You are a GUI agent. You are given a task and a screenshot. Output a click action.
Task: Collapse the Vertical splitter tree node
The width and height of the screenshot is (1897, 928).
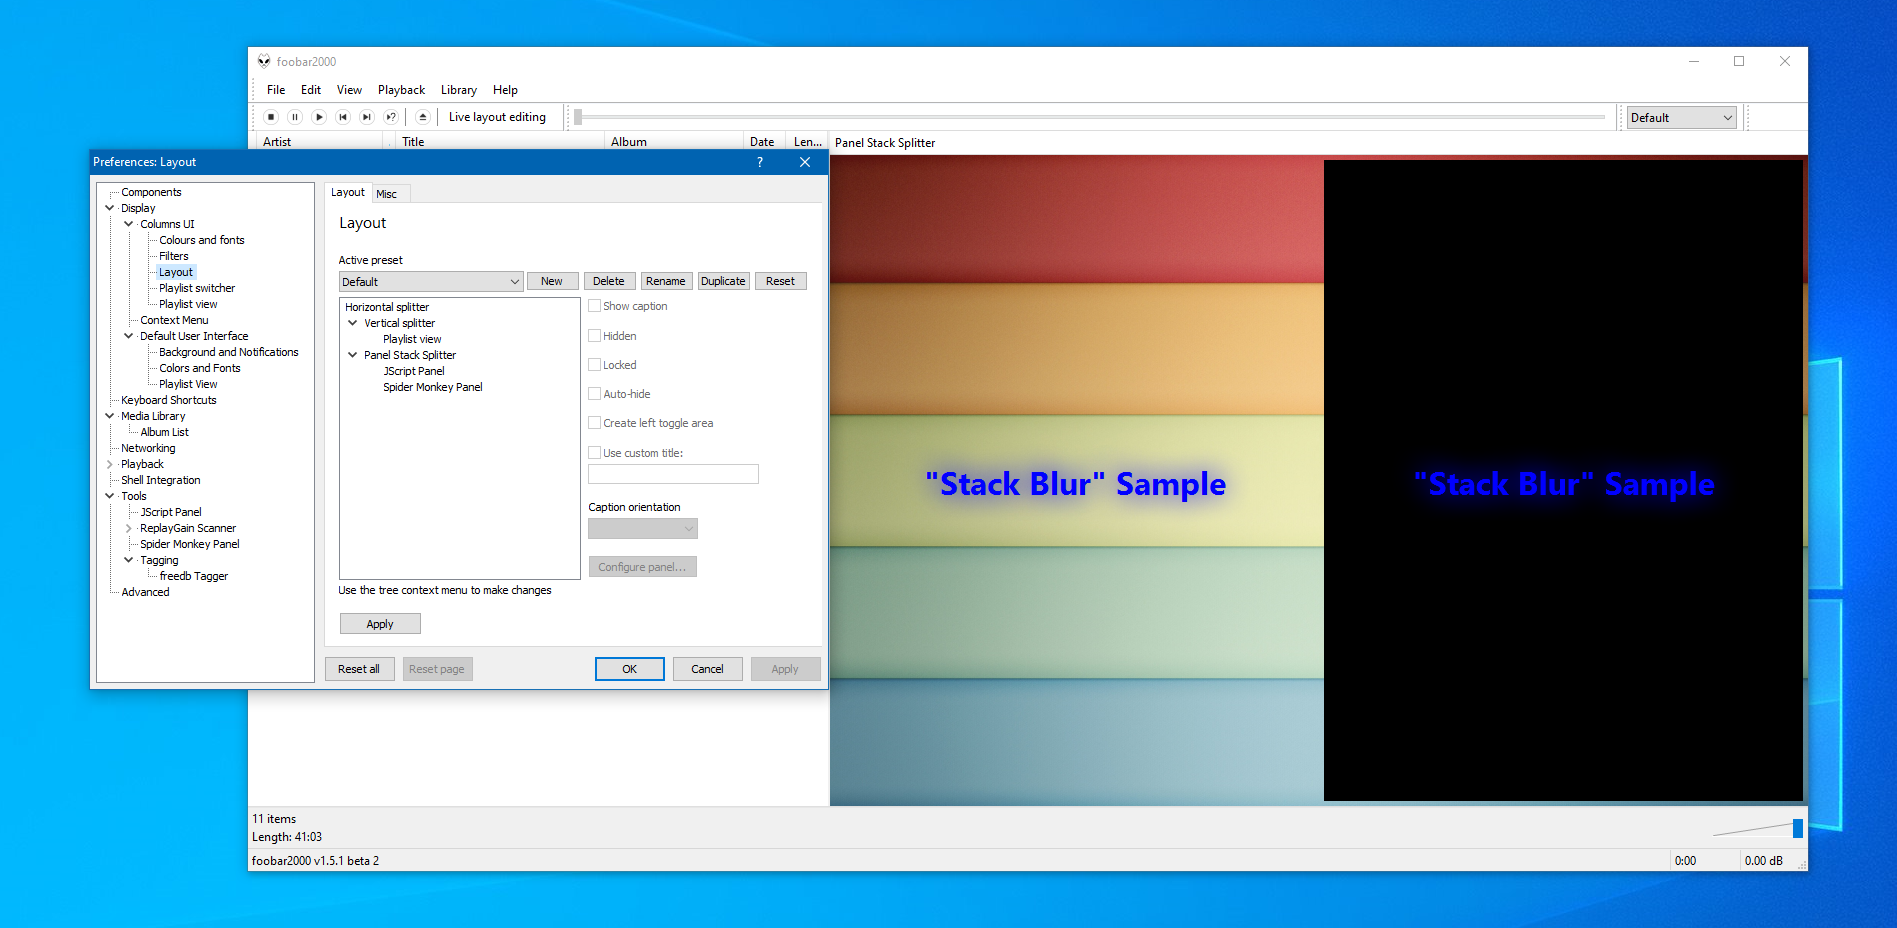click(352, 322)
